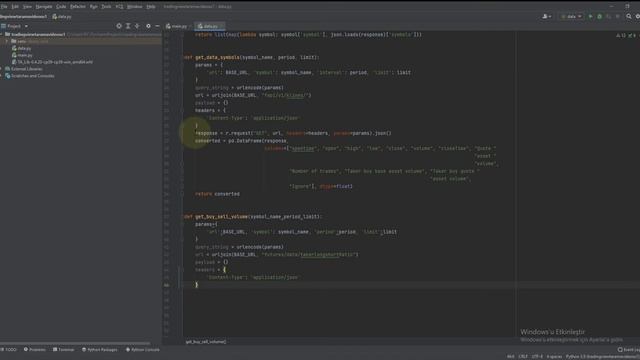The height and width of the screenshot is (360, 640).
Task: Click get_buy_sell_volume() breadcrumb at editor bottom
Action: point(206,342)
